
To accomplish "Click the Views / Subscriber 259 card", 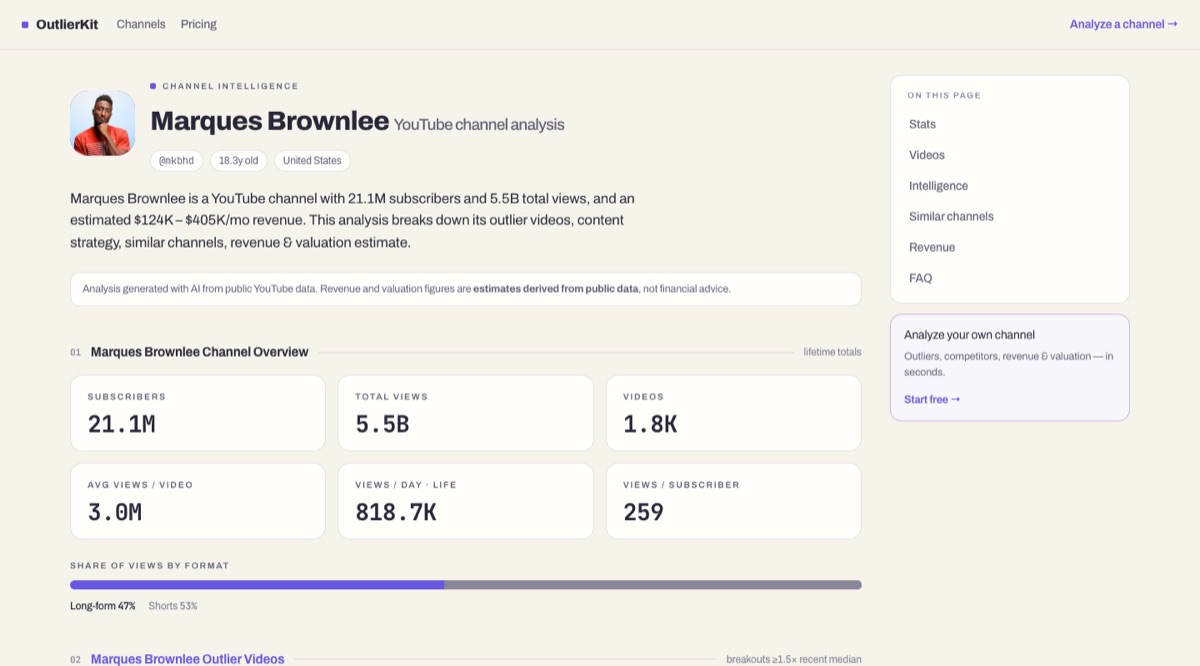I will (734, 501).
